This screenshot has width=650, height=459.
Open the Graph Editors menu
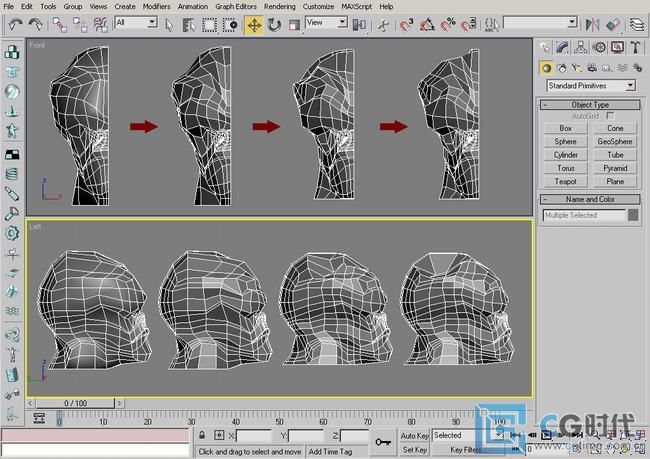[x=236, y=7]
